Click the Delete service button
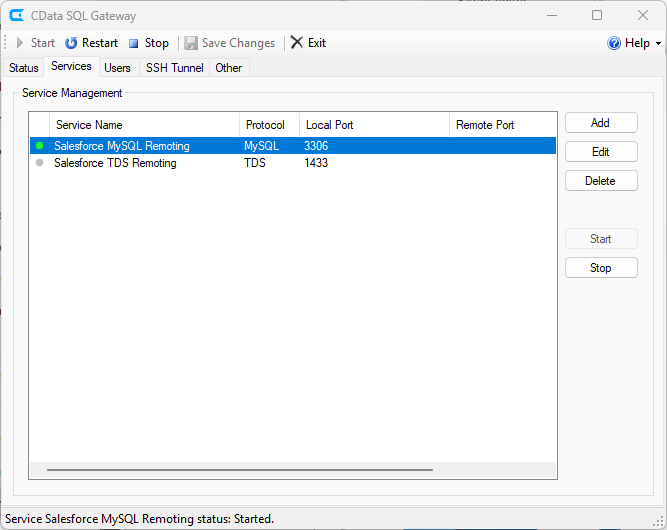This screenshot has width=667, height=530. point(600,181)
